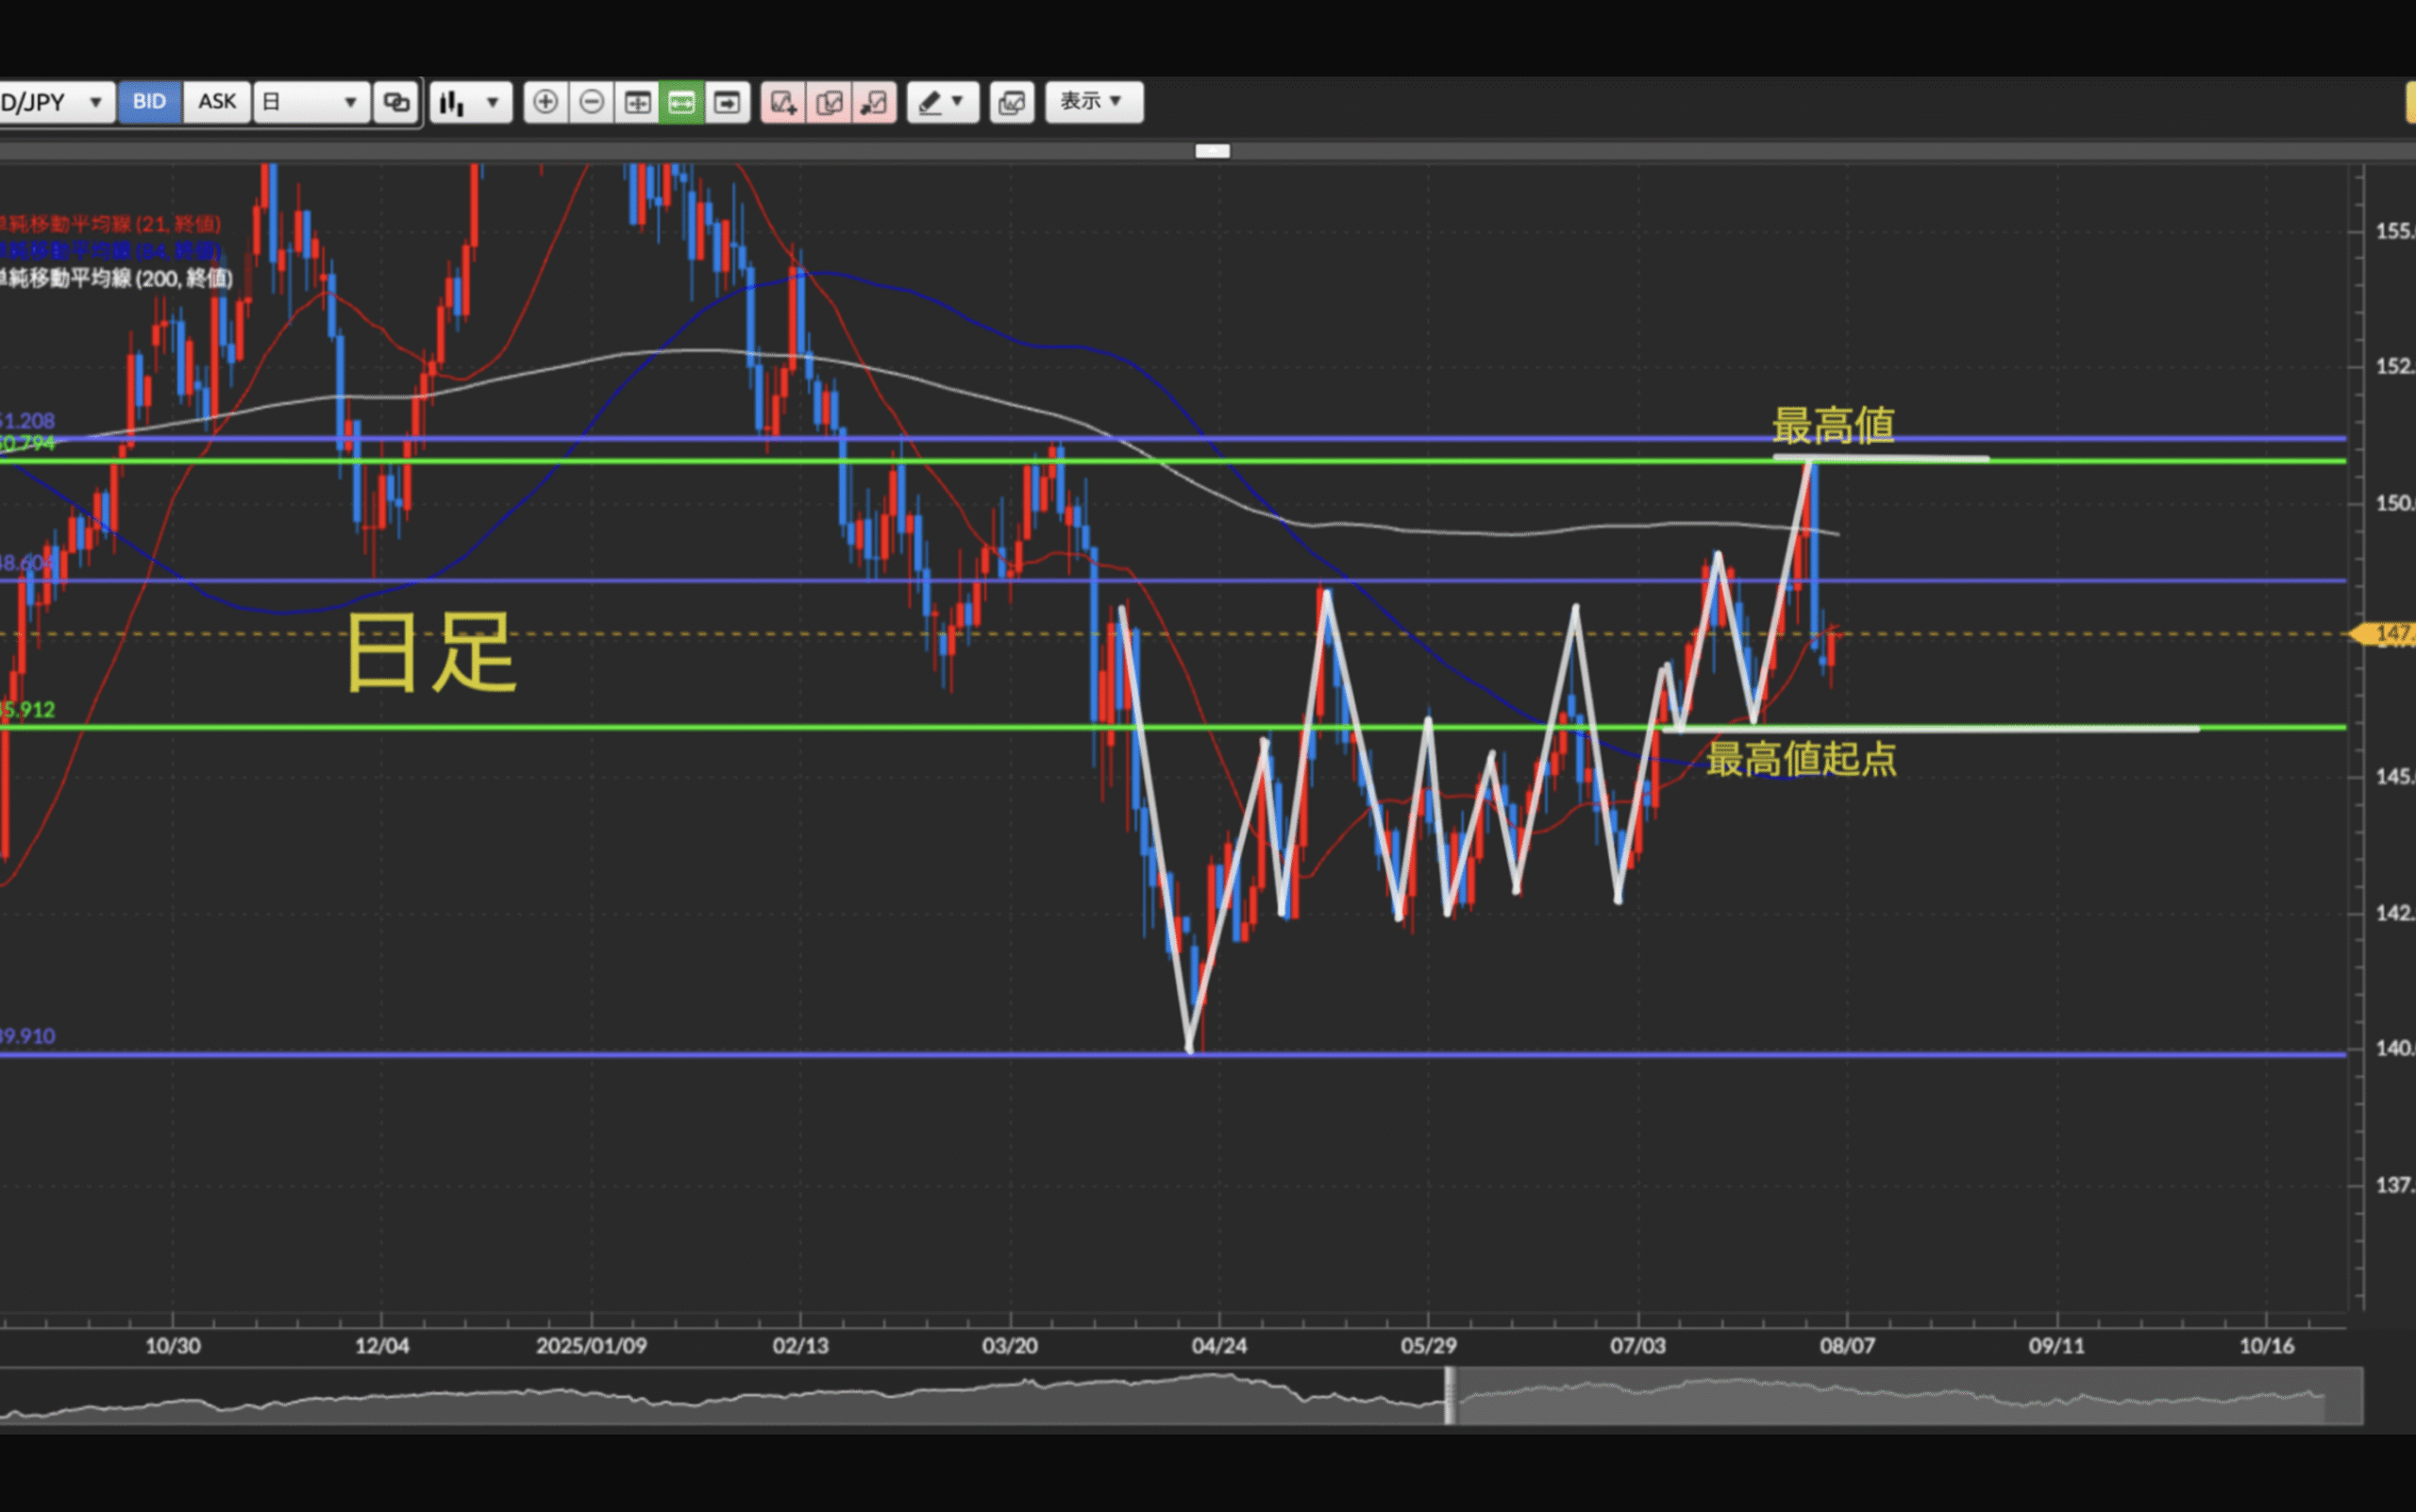Click the 最高値 text annotation
2416x1512 pixels.
1833,425
